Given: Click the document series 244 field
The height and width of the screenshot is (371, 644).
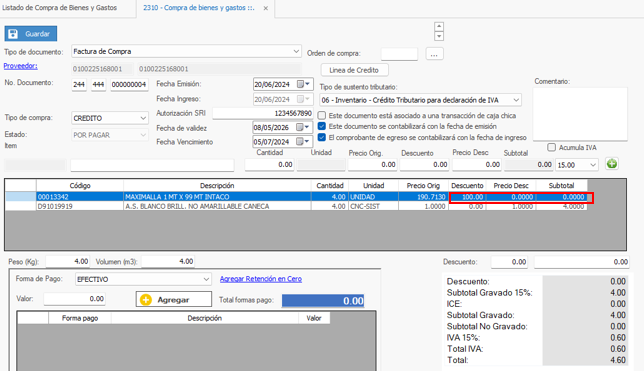Looking at the screenshot, I should 79,84.
